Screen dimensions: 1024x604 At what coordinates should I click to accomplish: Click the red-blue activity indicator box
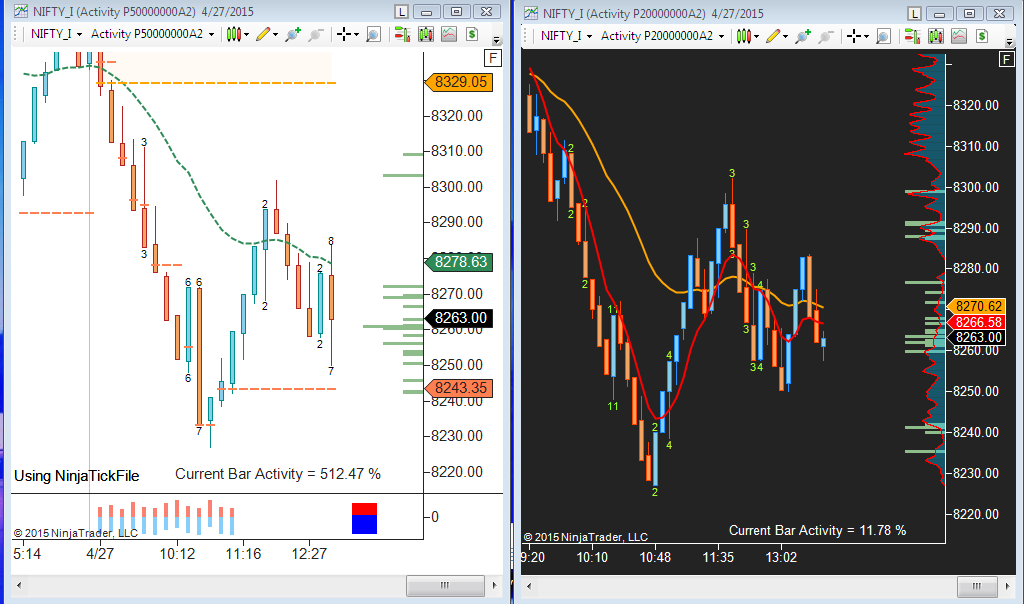coord(364,518)
